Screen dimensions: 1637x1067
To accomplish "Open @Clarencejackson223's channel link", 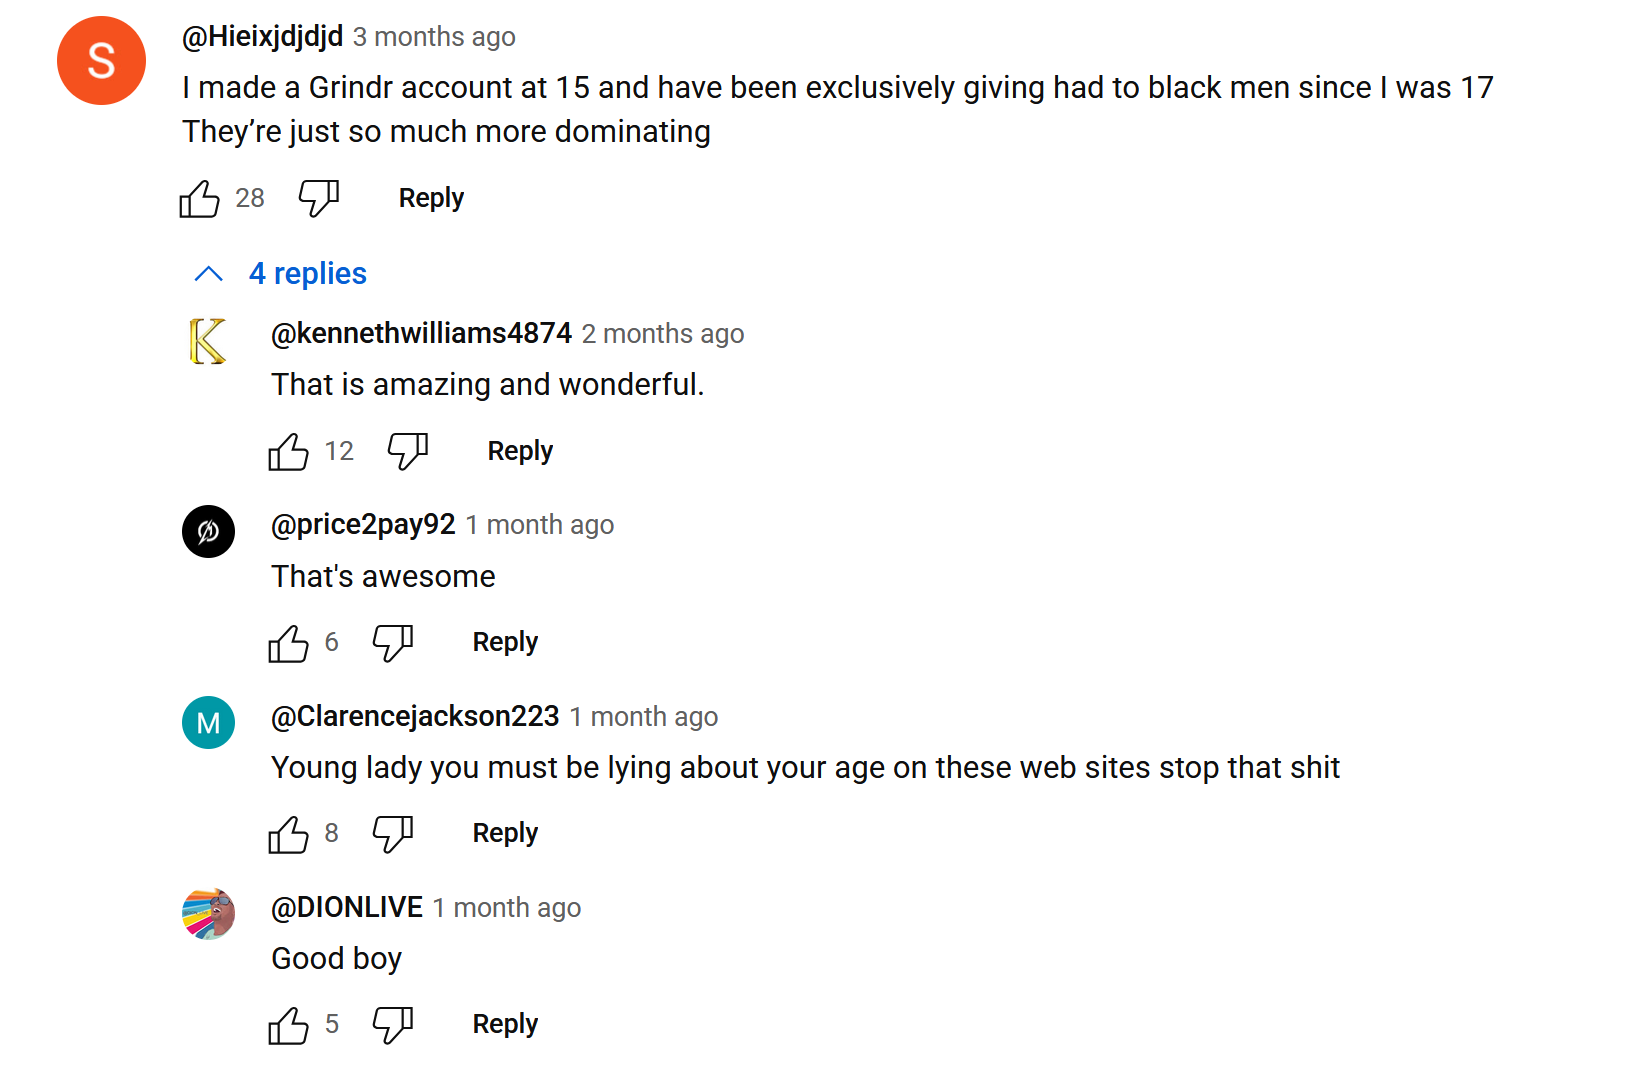I will coord(415,716).
